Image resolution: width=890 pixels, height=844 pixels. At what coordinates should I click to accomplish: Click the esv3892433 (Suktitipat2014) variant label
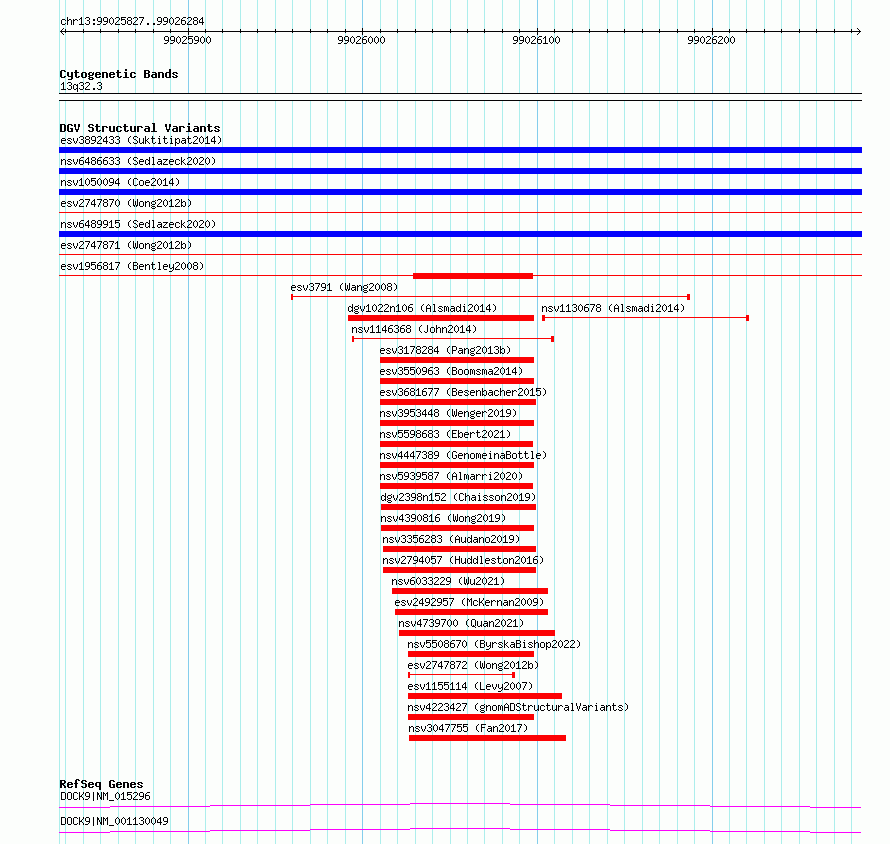141,140
